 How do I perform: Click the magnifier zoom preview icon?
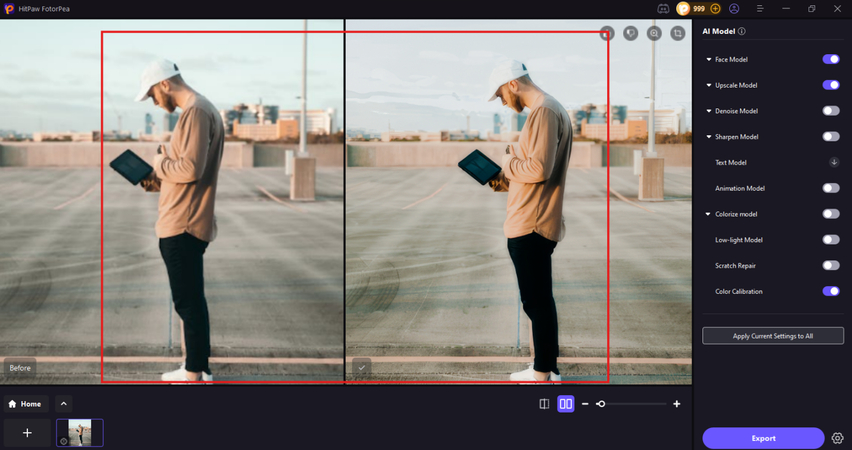[654, 33]
